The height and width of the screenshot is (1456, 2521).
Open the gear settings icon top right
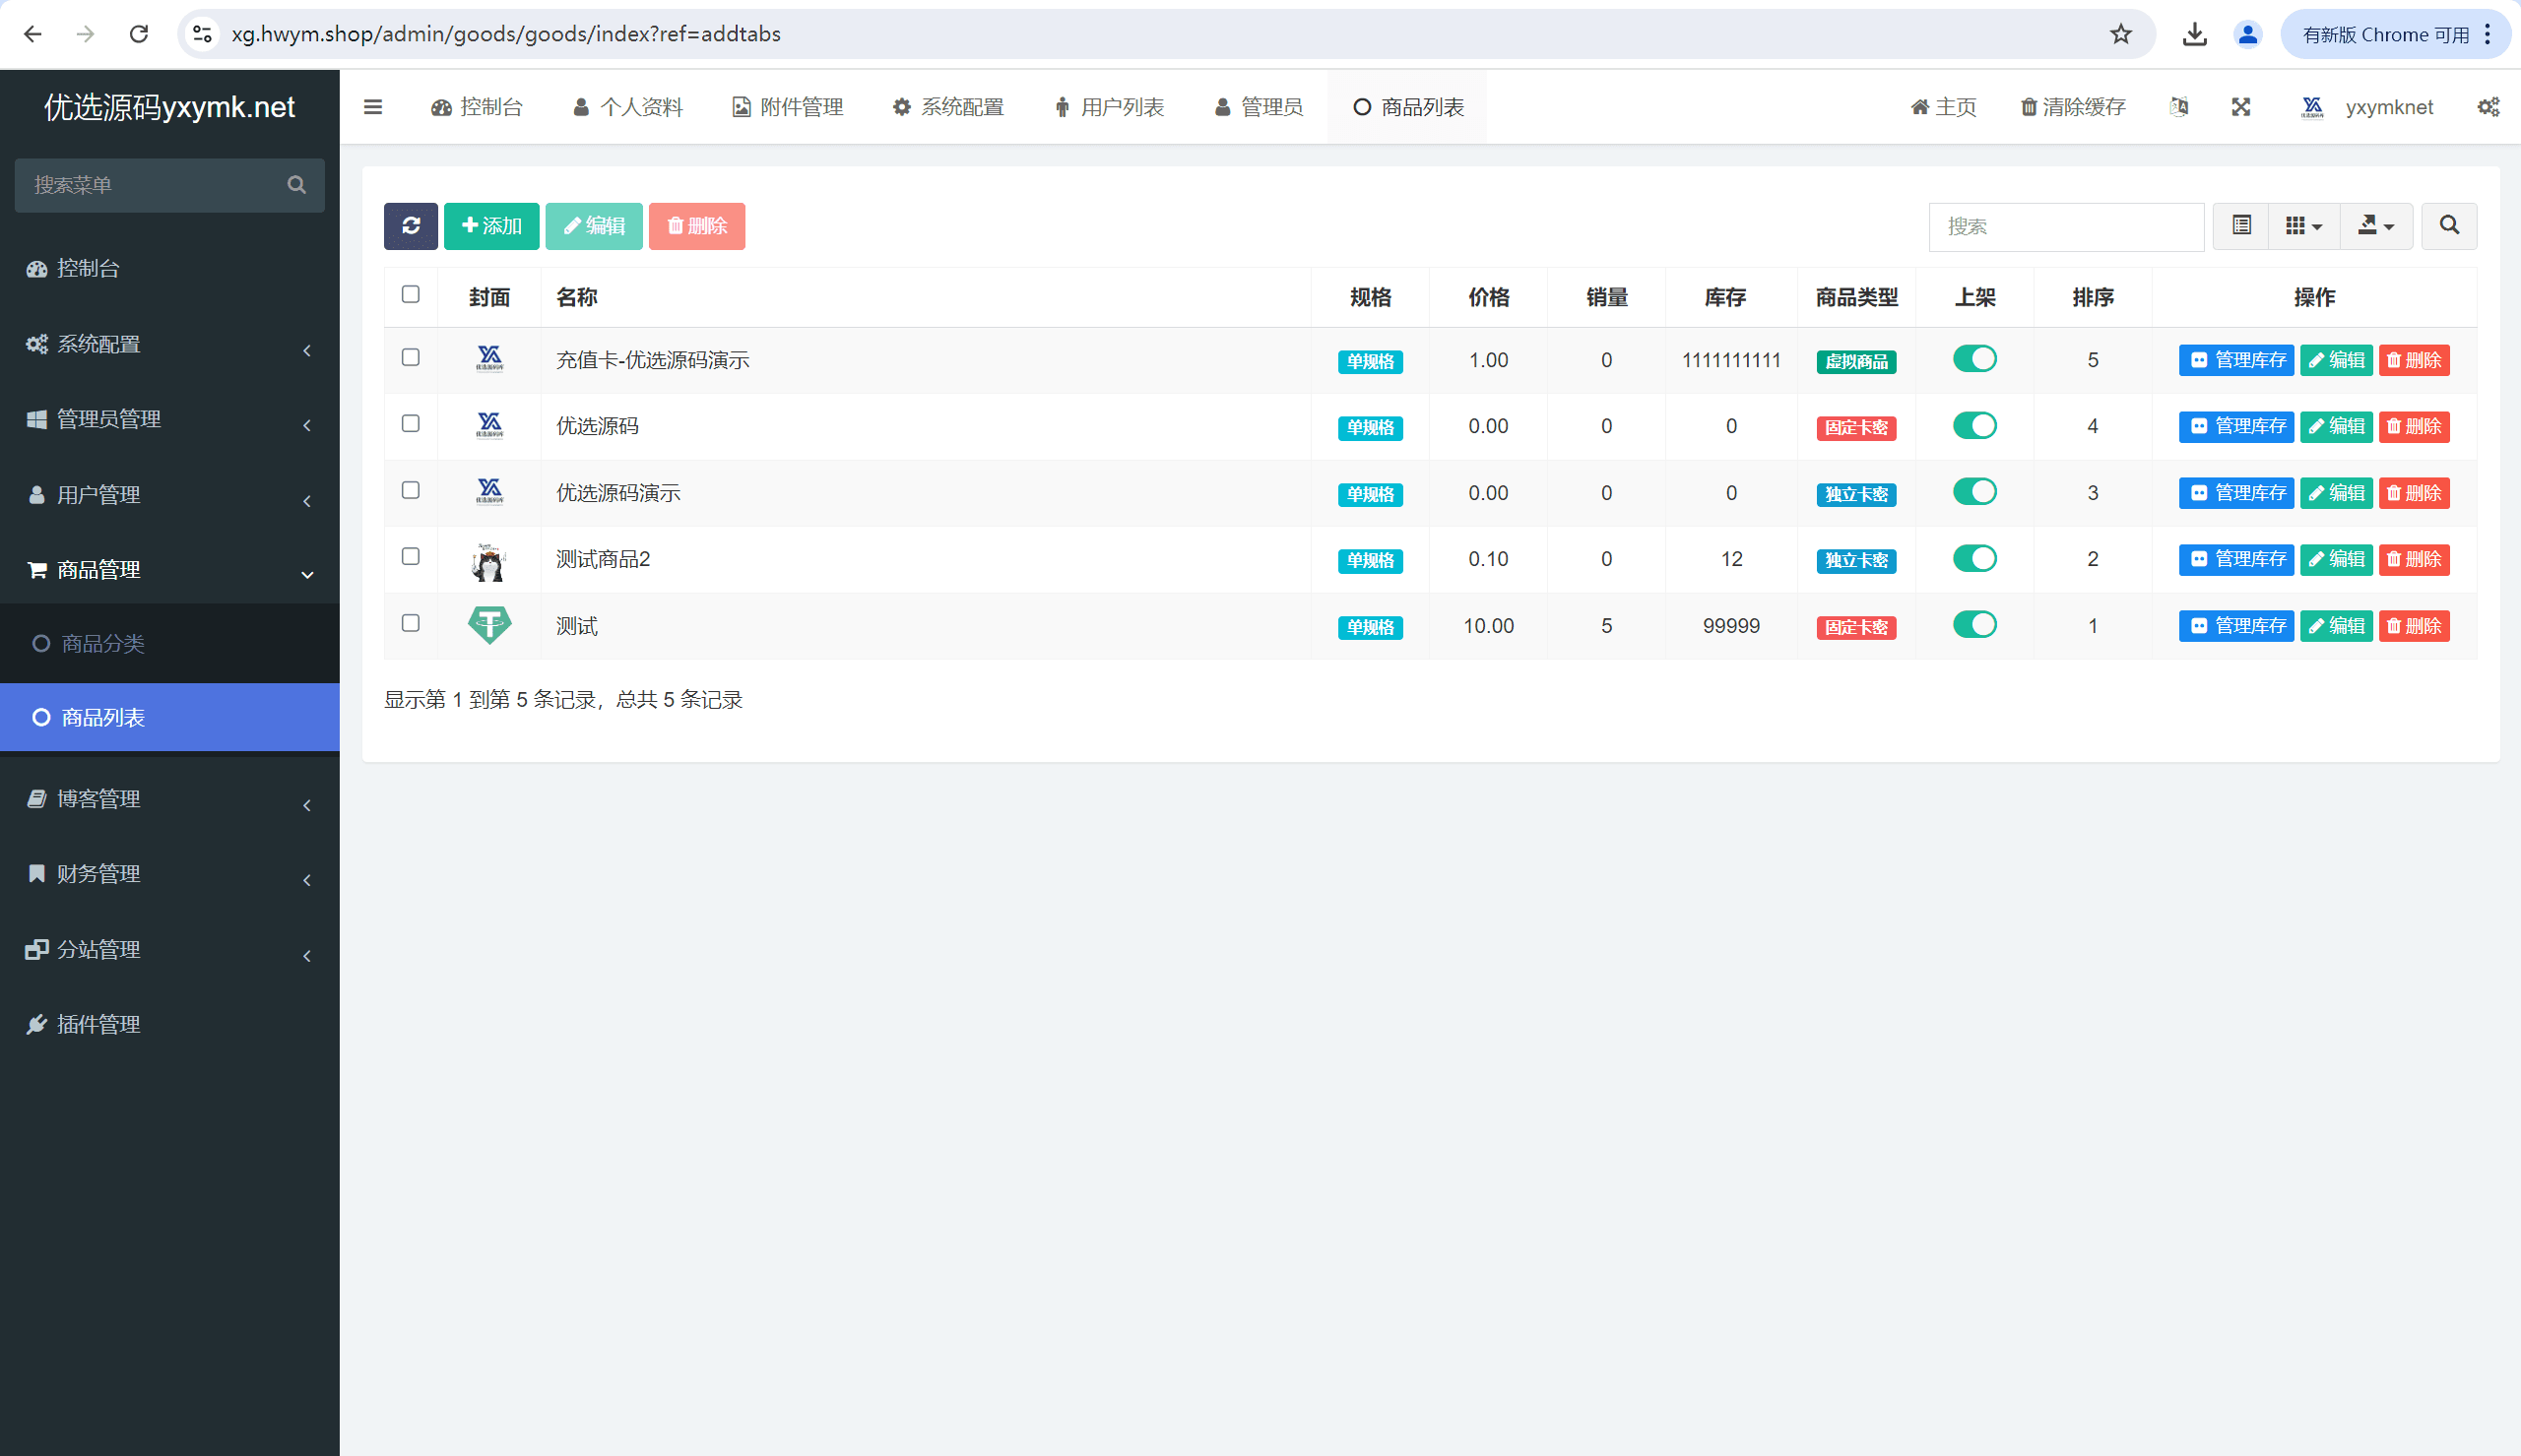(2488, 107)
